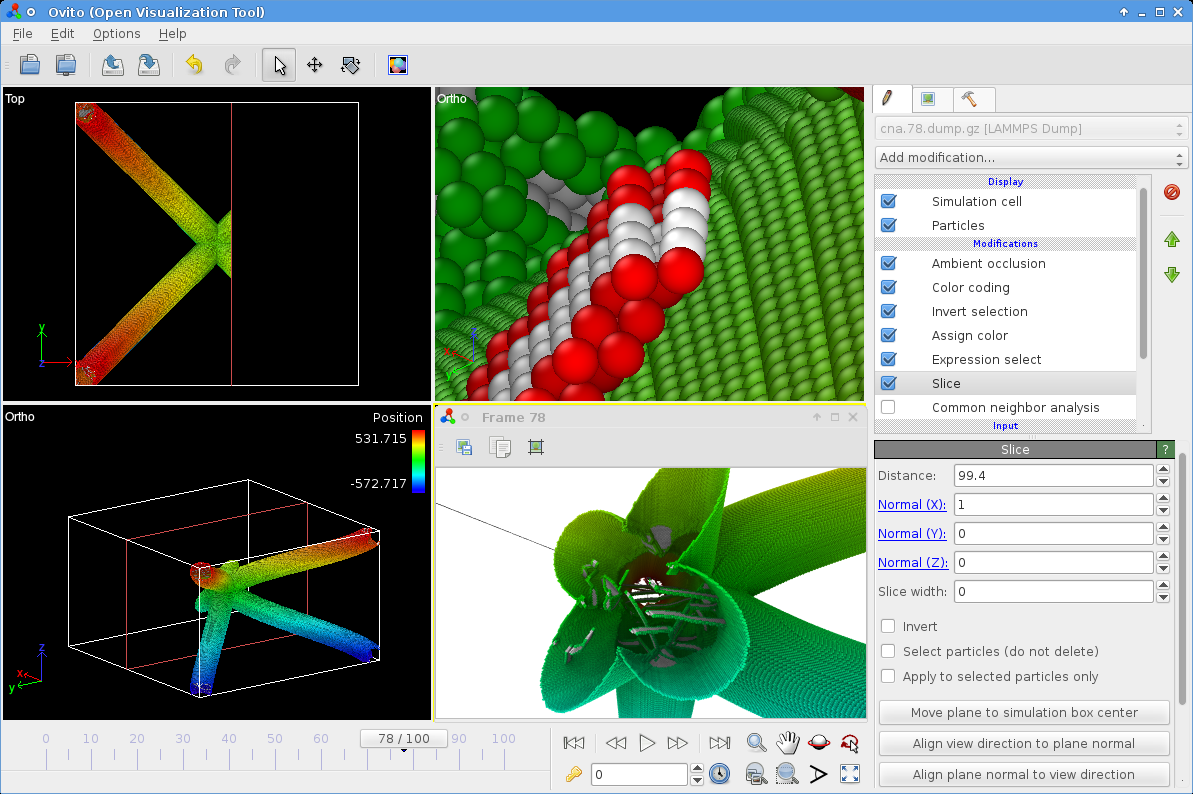Open the Add modification dropdown
The image size is (1193, 794).
1030,158
